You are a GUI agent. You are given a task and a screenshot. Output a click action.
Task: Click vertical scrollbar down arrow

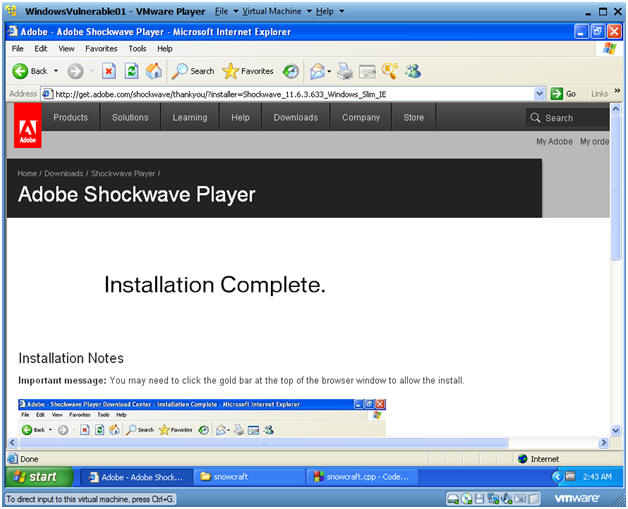(616, 431)
